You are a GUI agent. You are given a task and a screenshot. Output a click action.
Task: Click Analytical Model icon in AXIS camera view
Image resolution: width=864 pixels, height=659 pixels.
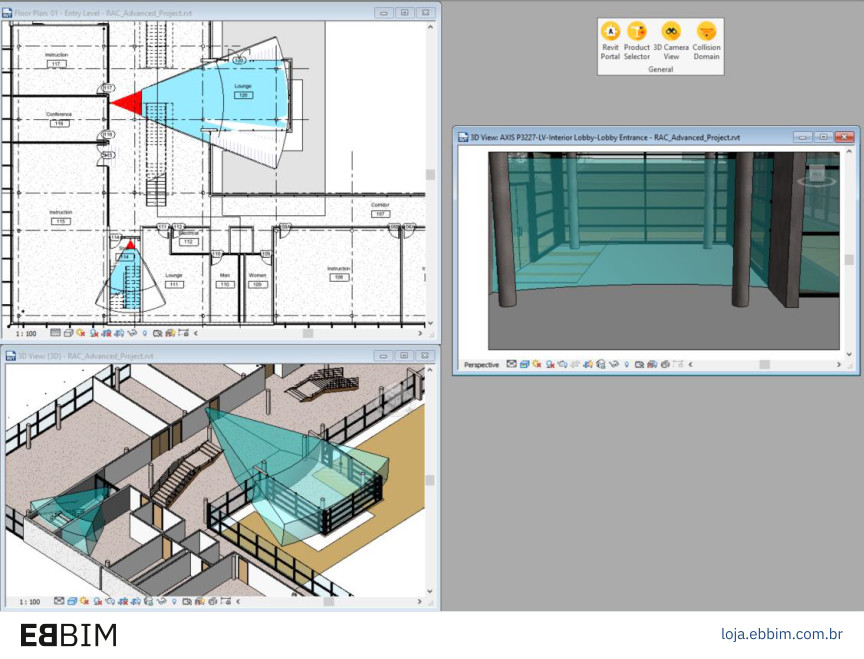coord(652,364)
